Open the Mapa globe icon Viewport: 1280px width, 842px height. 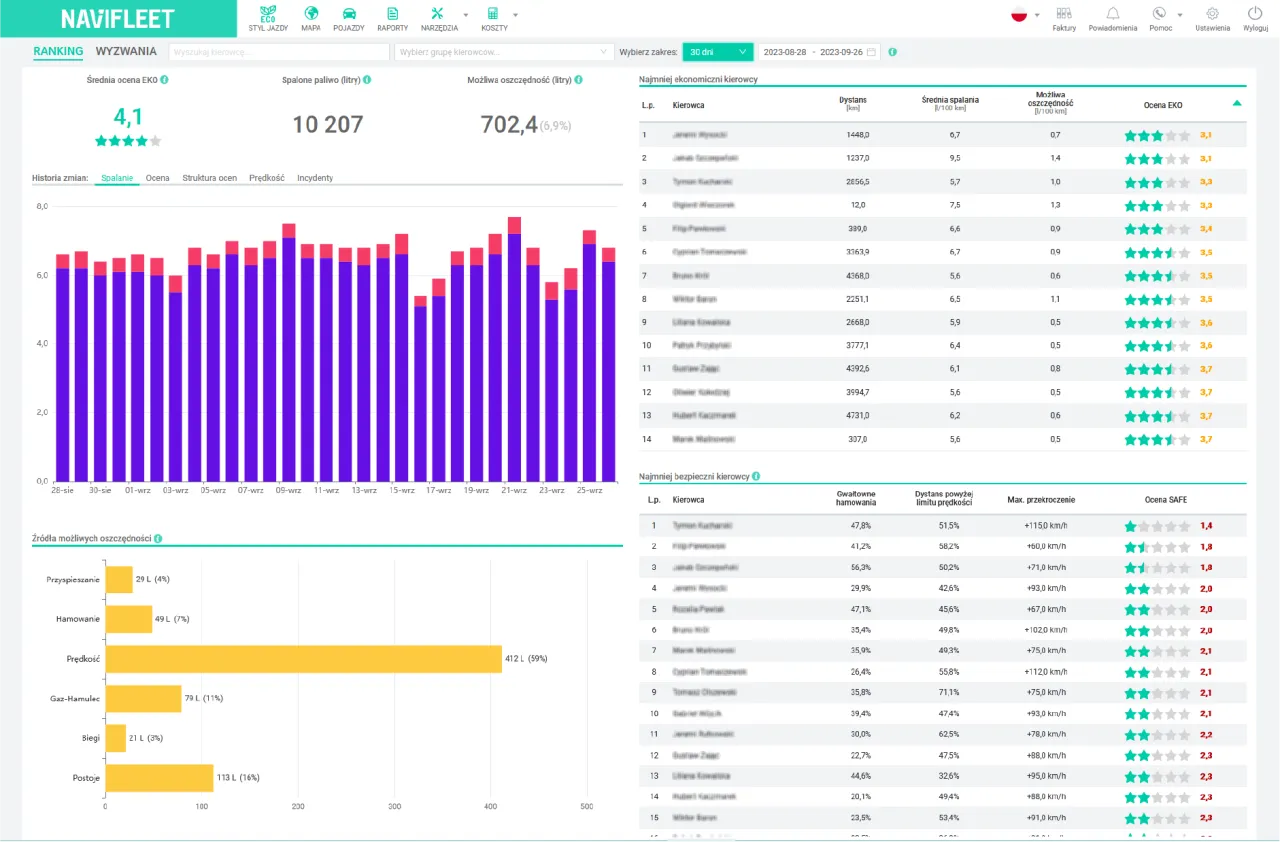[x=310, y=14]
